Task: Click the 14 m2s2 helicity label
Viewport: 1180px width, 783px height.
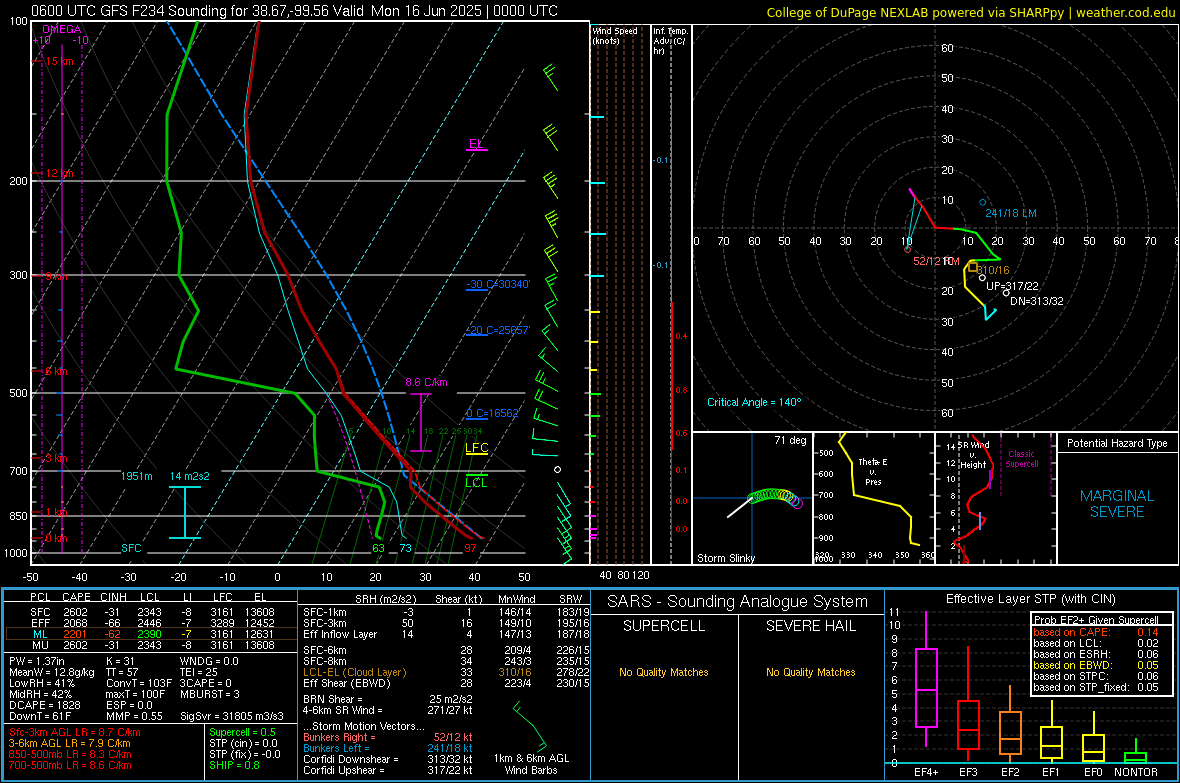Action: (x=190, y=477)
